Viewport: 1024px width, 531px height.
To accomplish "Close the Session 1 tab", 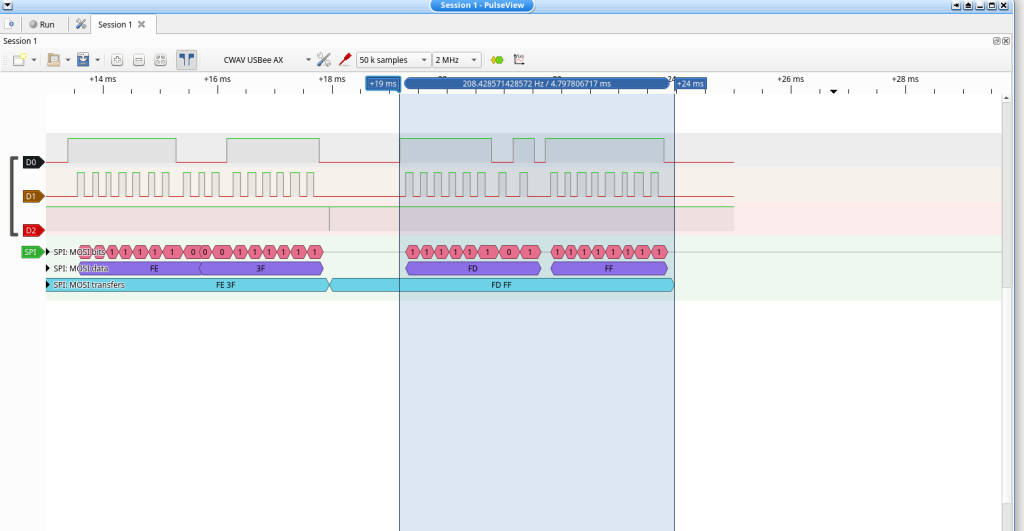I will coord(141,24).
